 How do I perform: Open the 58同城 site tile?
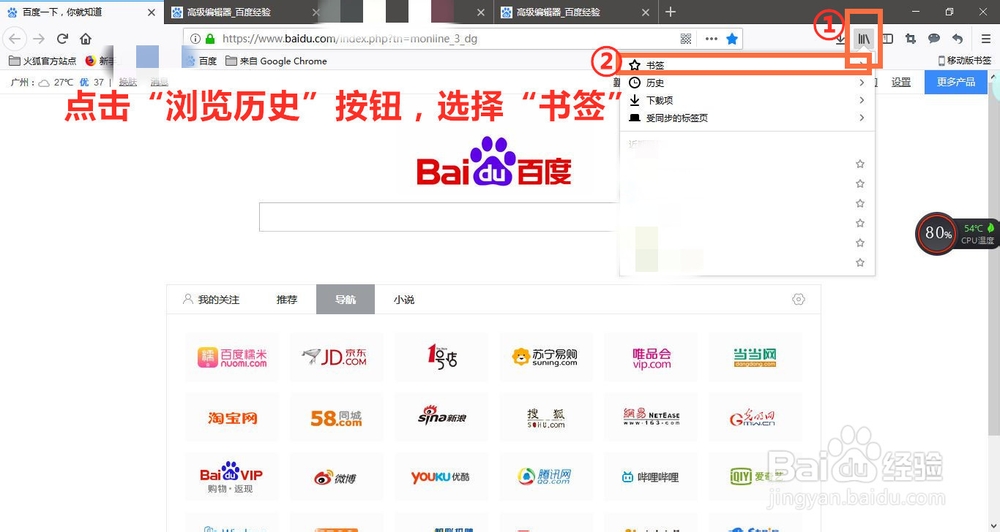(336, 418)
